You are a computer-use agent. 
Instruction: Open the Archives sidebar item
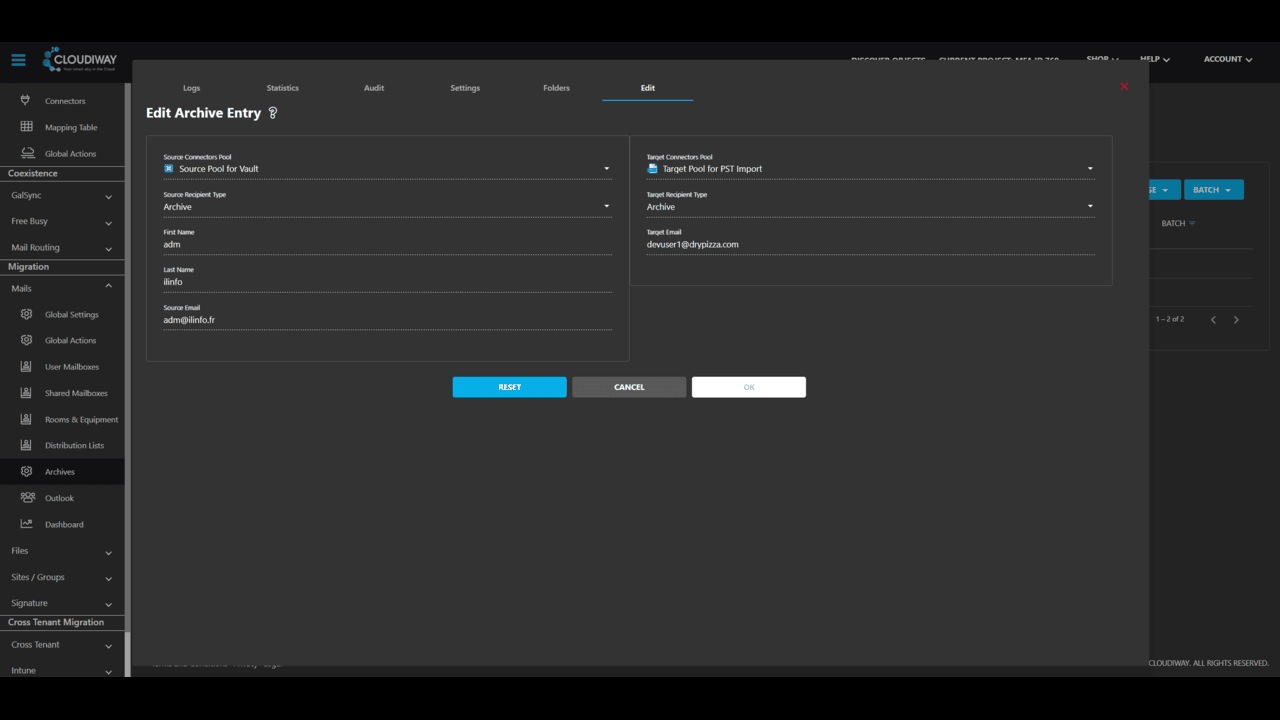(x=62, y=472)
